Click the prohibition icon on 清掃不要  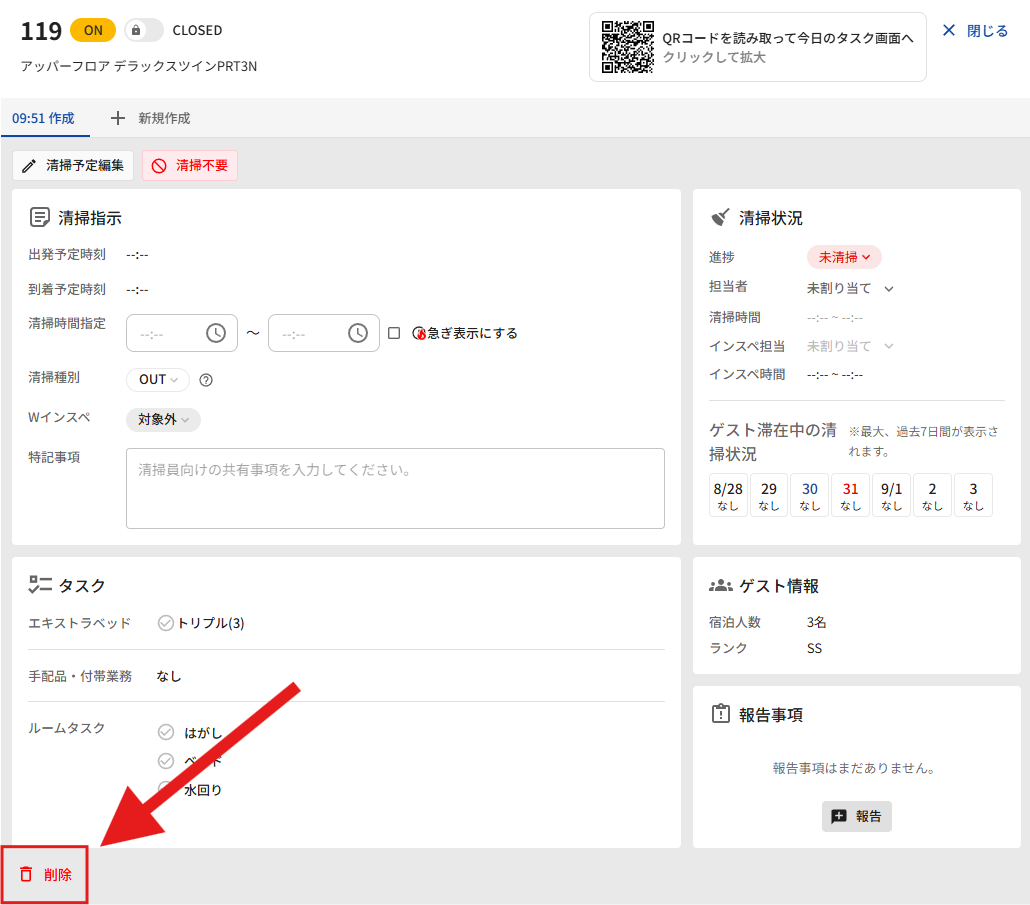[159, 166]
